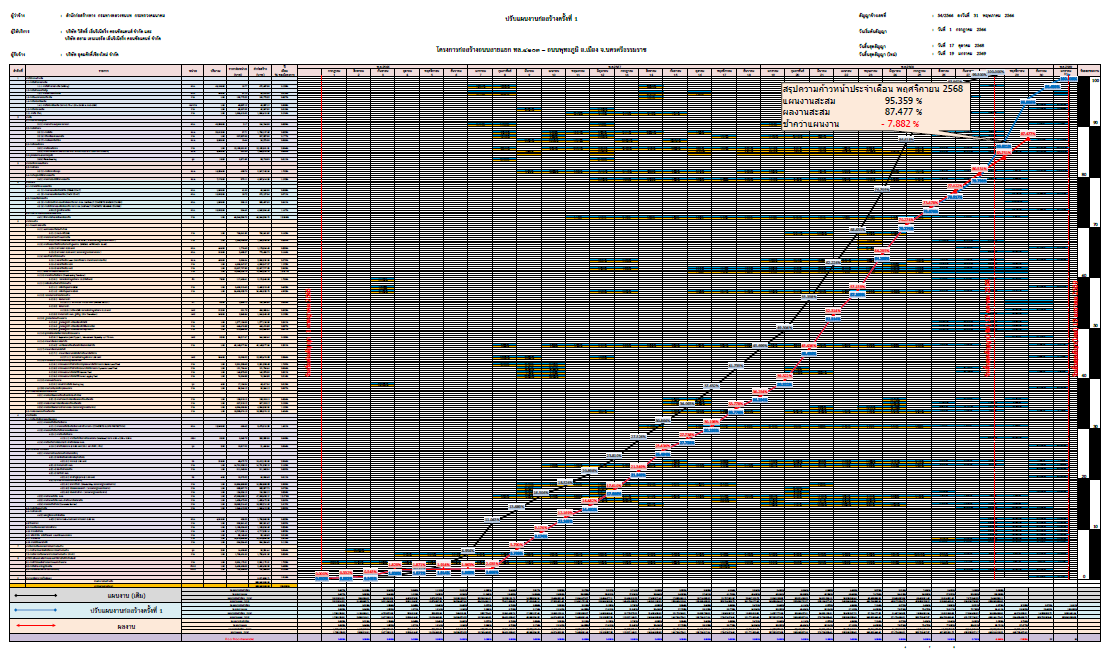Screen dimensions: 1108x649
Task: Select the ปรับแผนงานก่อสร้างครั้งที่ 1 title at top
Action: (x=541, y=19)
